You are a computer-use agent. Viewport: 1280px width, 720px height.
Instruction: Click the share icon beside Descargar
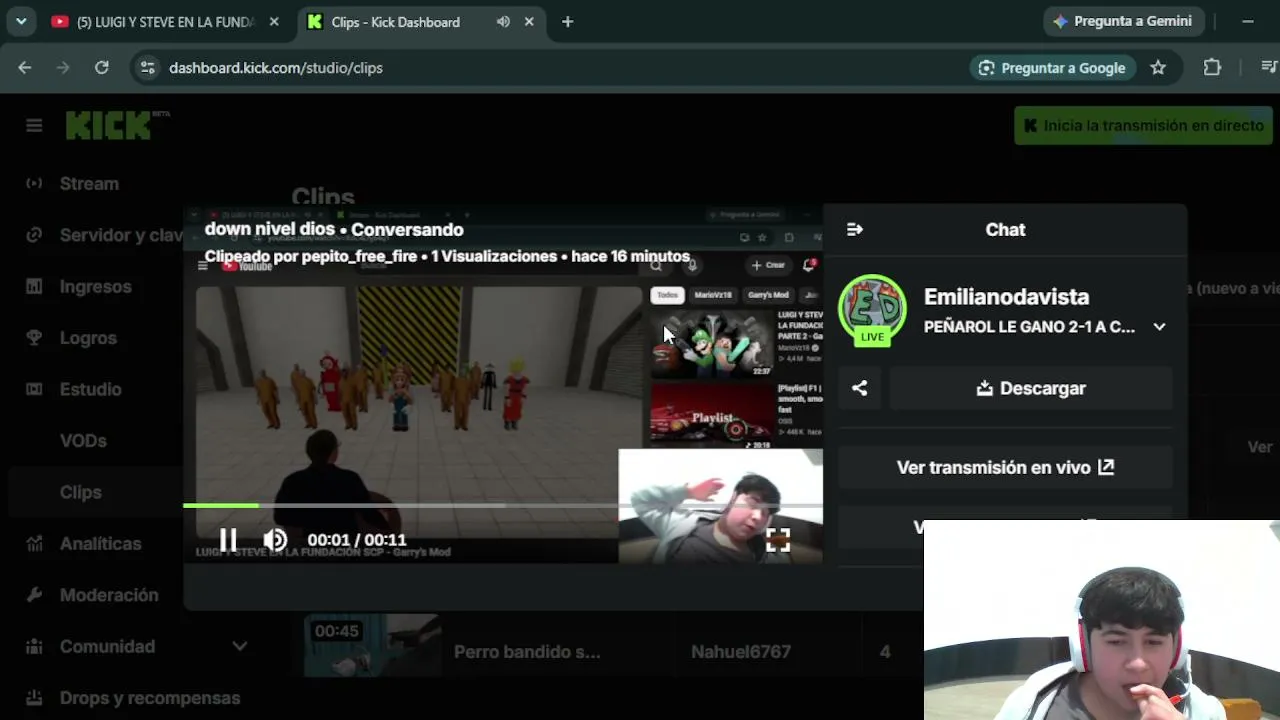[x=860, y=388]
